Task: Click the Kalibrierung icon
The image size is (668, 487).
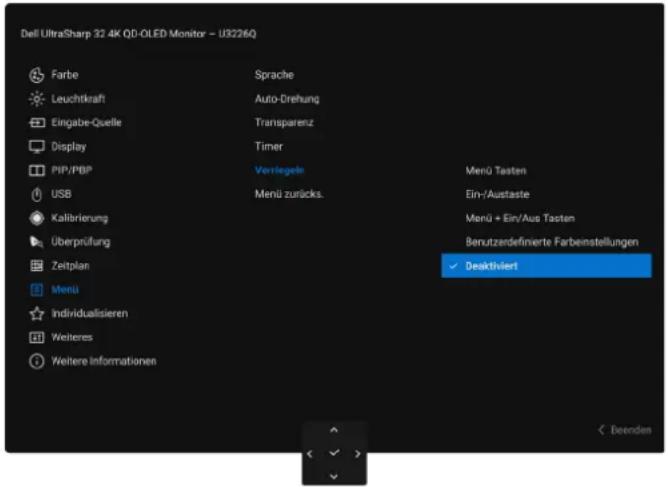Action: [x=37, y=218]
